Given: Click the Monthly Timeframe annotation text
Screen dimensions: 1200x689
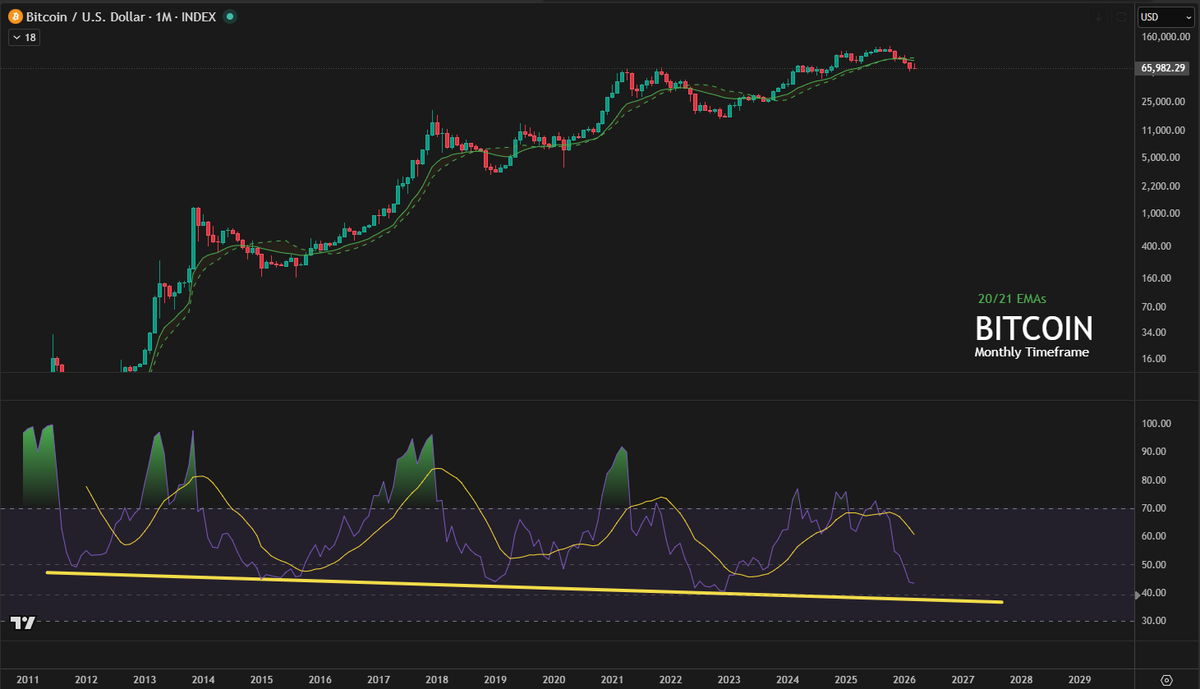Looking at the screenshot, I should pos(1032,352).
